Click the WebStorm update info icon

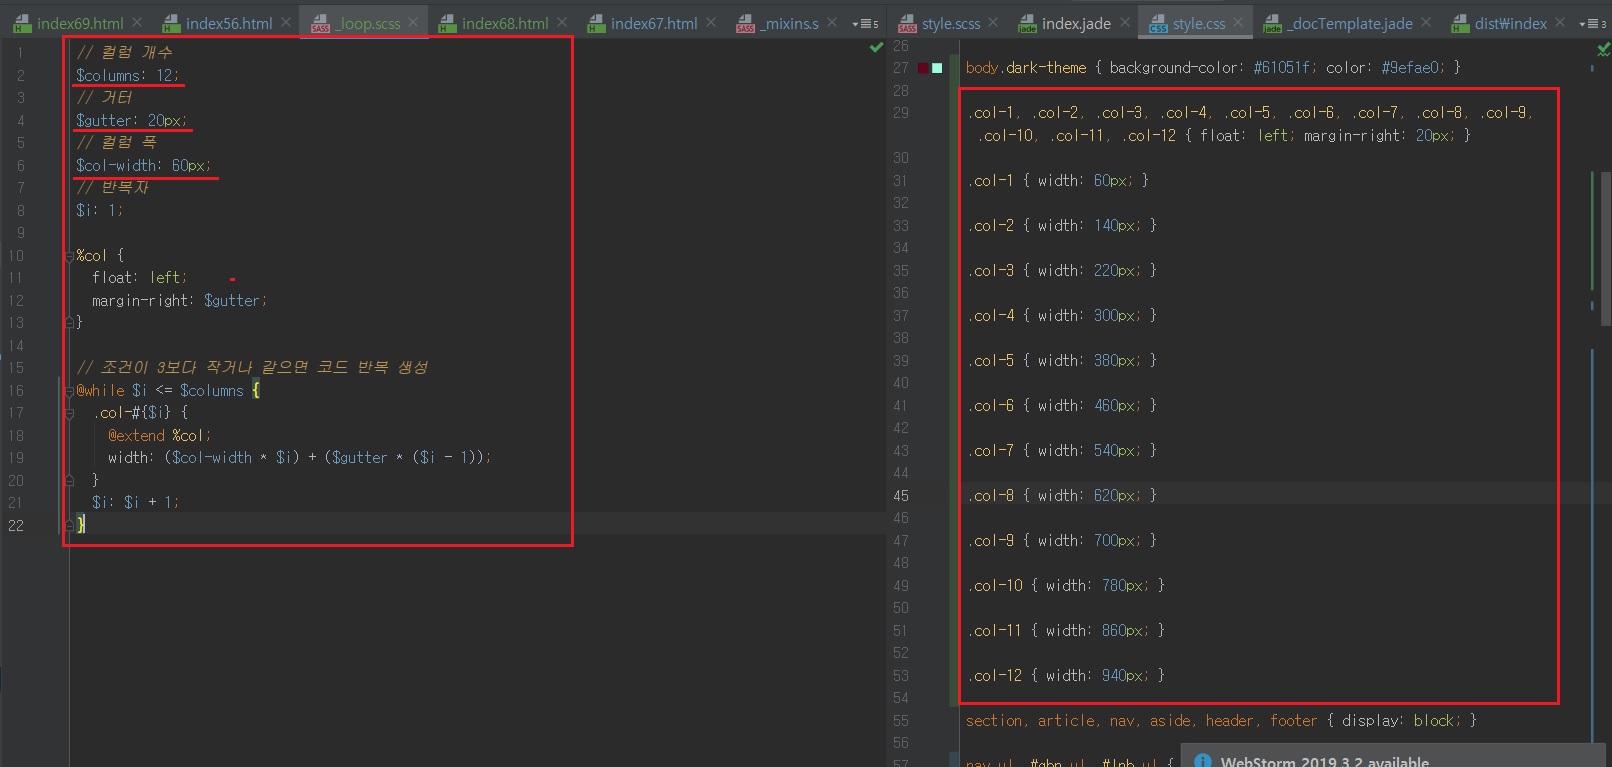pos(1203,761)
